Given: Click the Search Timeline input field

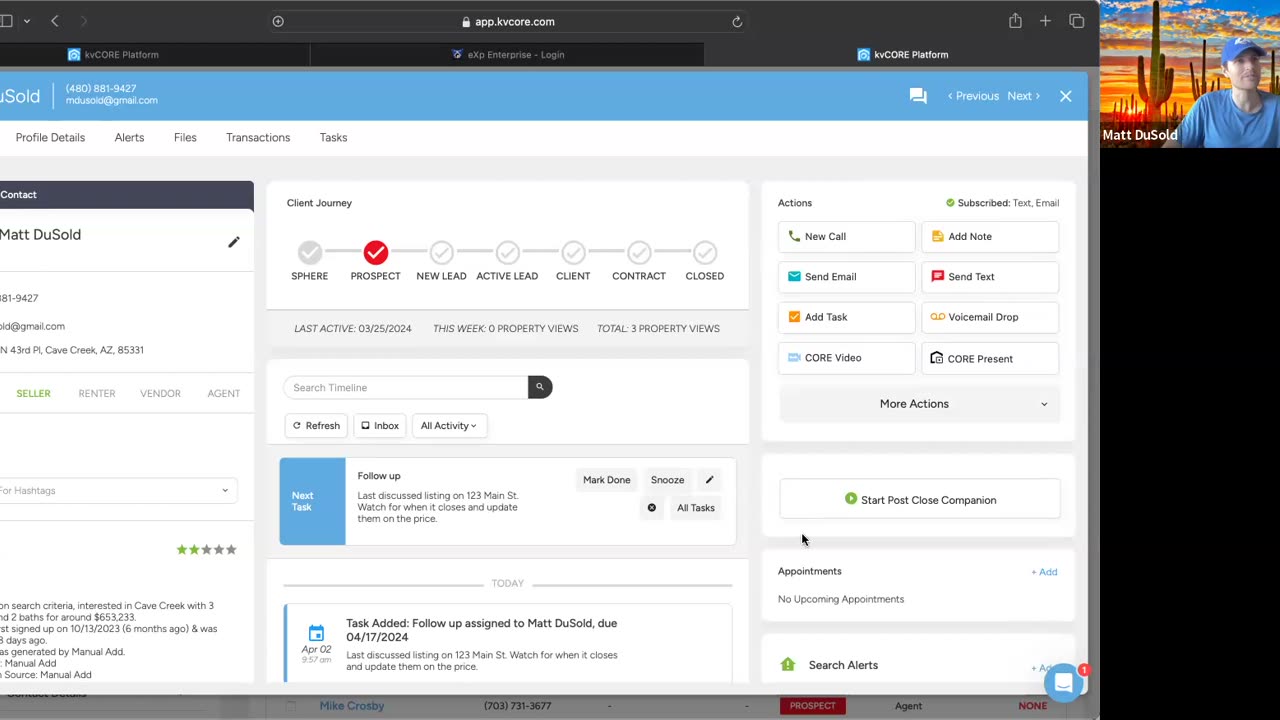Looking at the screenshot, I should coord(405,387).
